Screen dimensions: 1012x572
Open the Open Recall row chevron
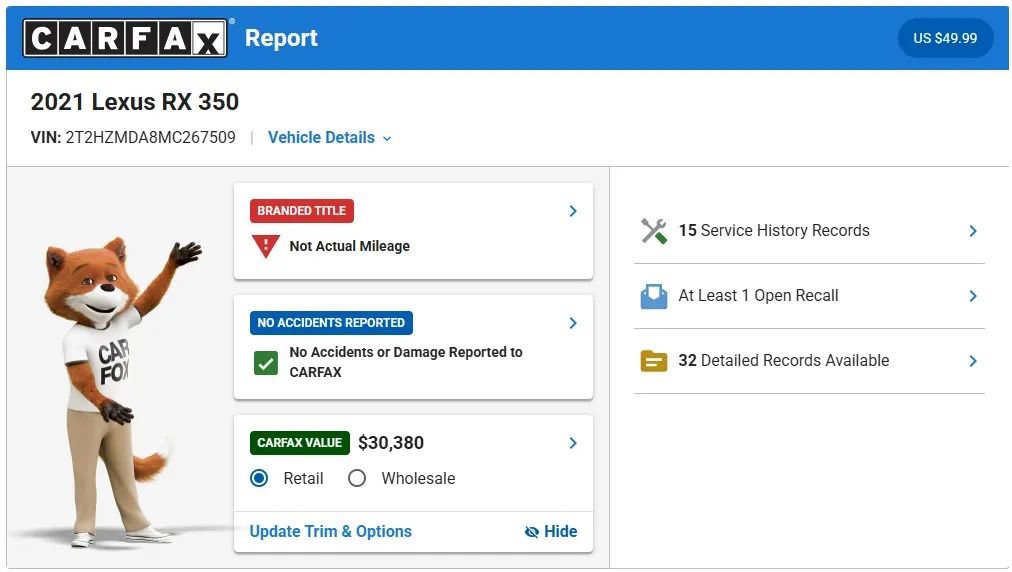(x=973, y=296)
